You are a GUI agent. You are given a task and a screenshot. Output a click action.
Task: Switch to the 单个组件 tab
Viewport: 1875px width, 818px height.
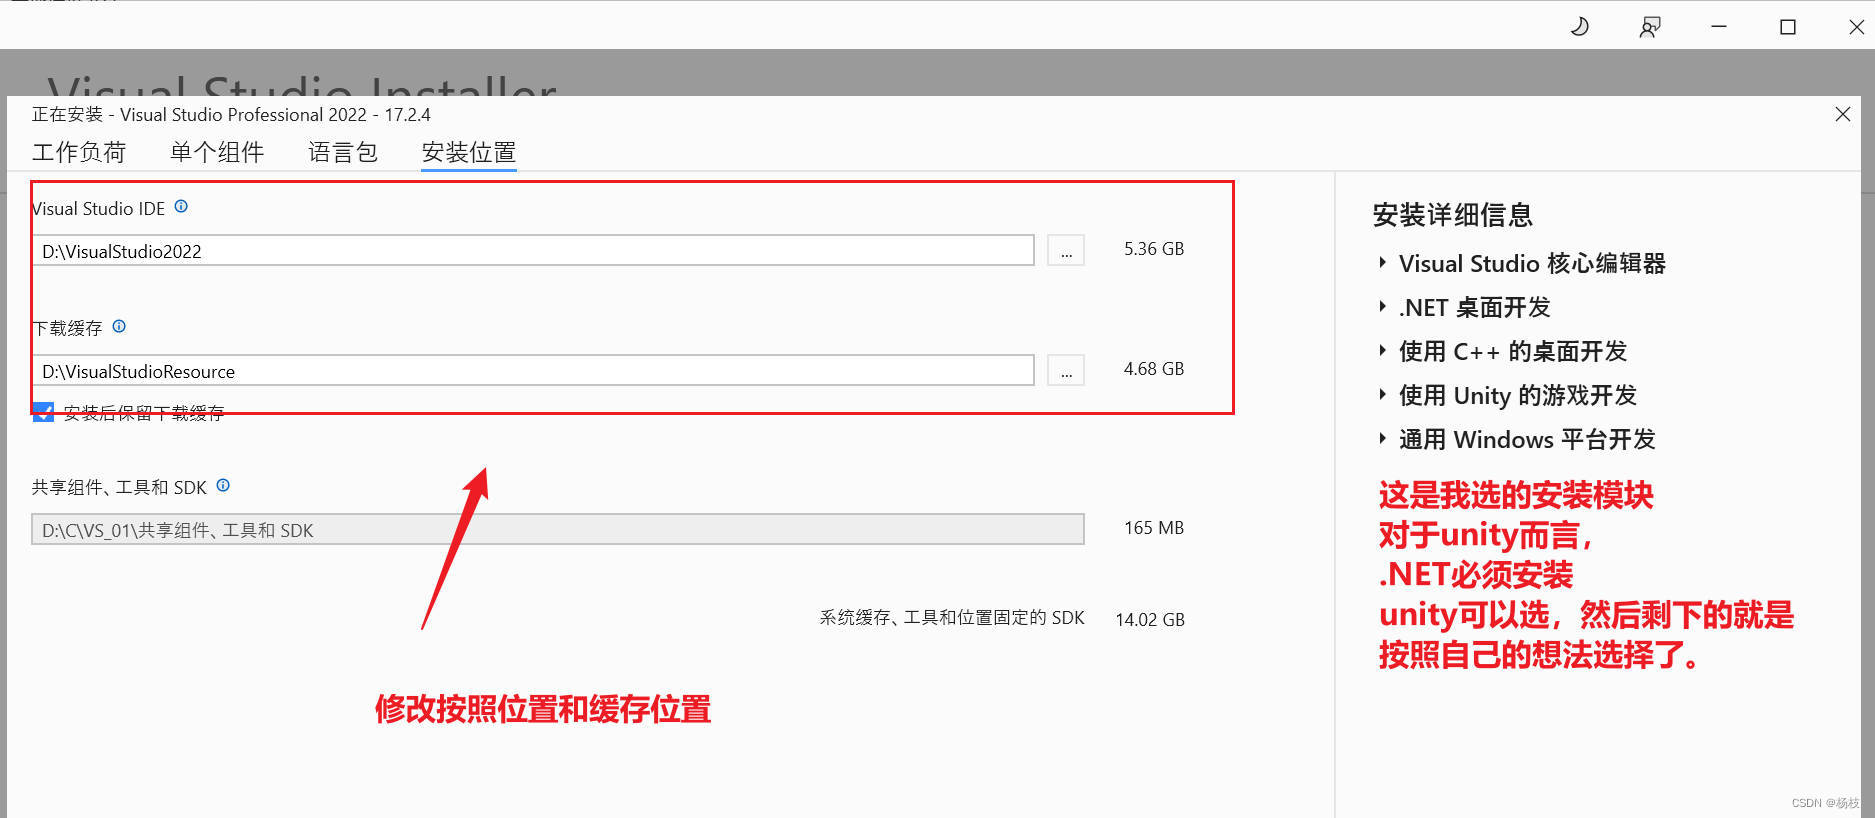tap(217, 152)
